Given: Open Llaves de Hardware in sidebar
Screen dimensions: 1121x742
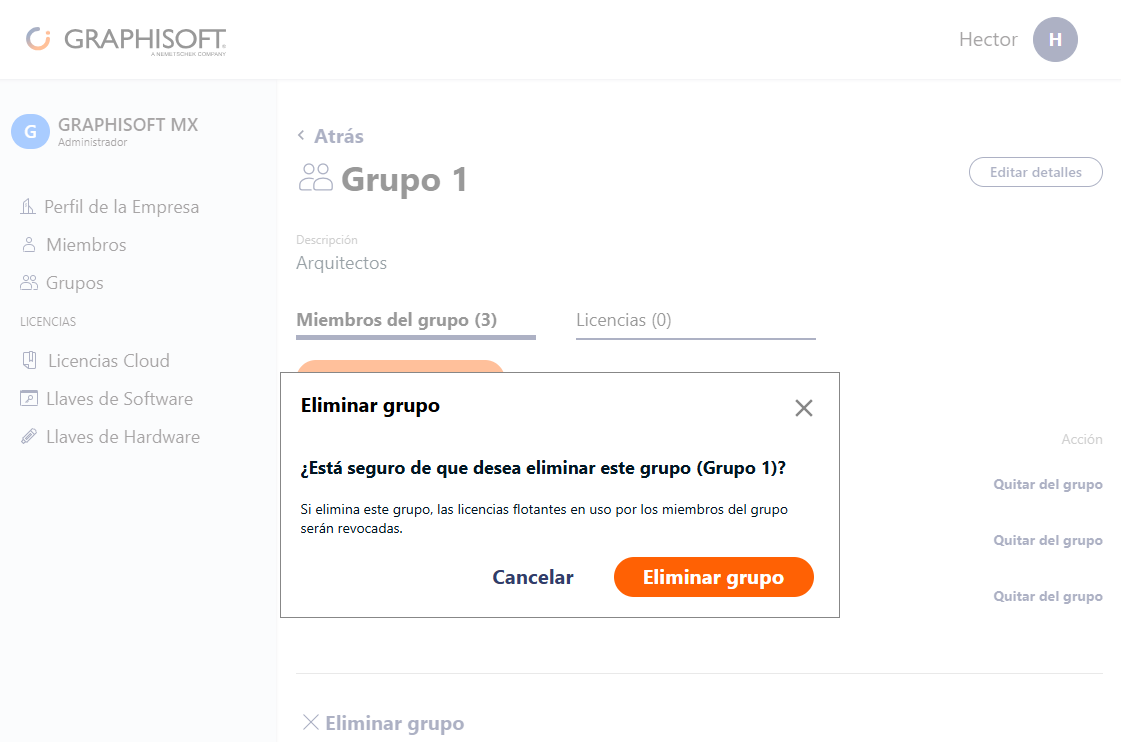Looking at the screenshot, I should pos(110,436).
